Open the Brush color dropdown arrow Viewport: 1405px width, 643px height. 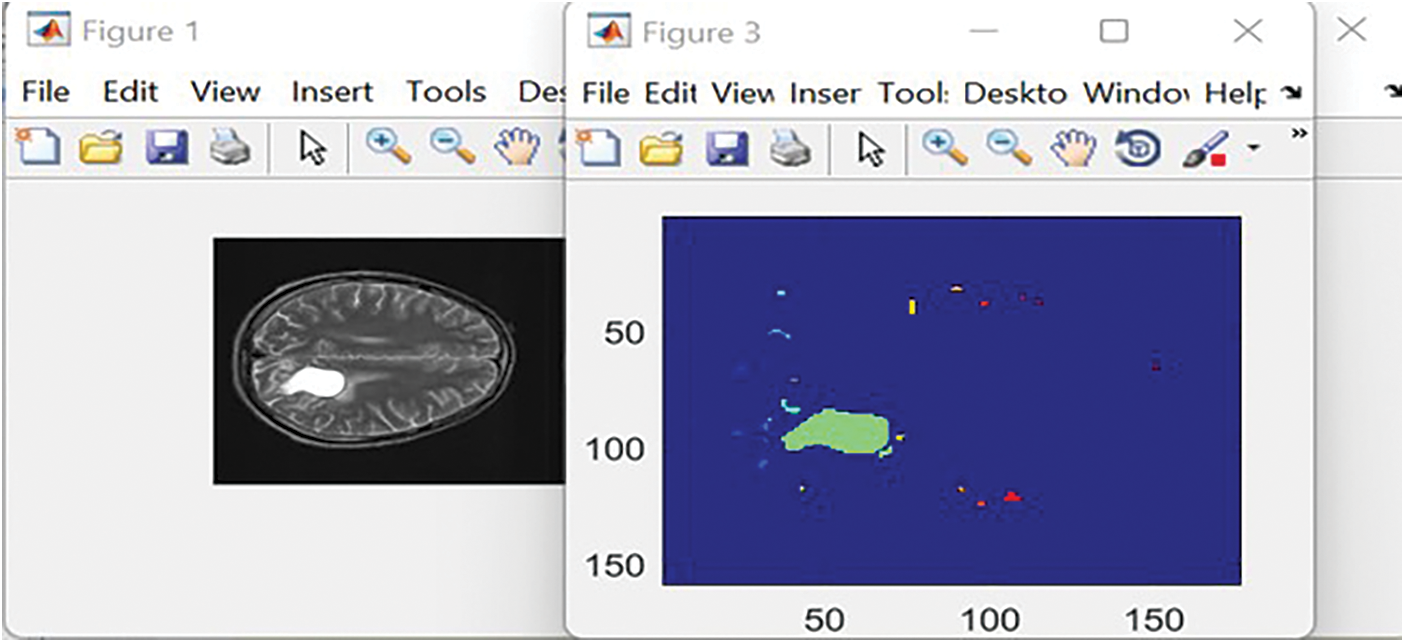1252,150
